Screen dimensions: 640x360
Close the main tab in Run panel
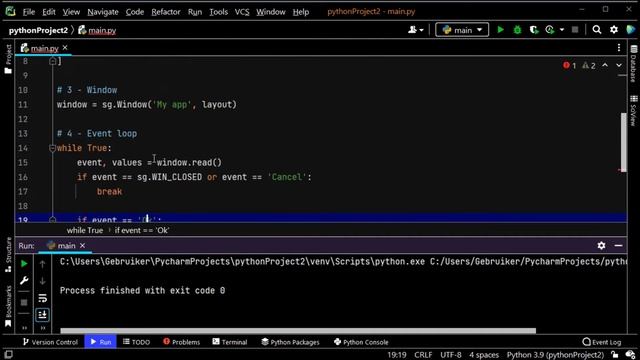point(82,245)
